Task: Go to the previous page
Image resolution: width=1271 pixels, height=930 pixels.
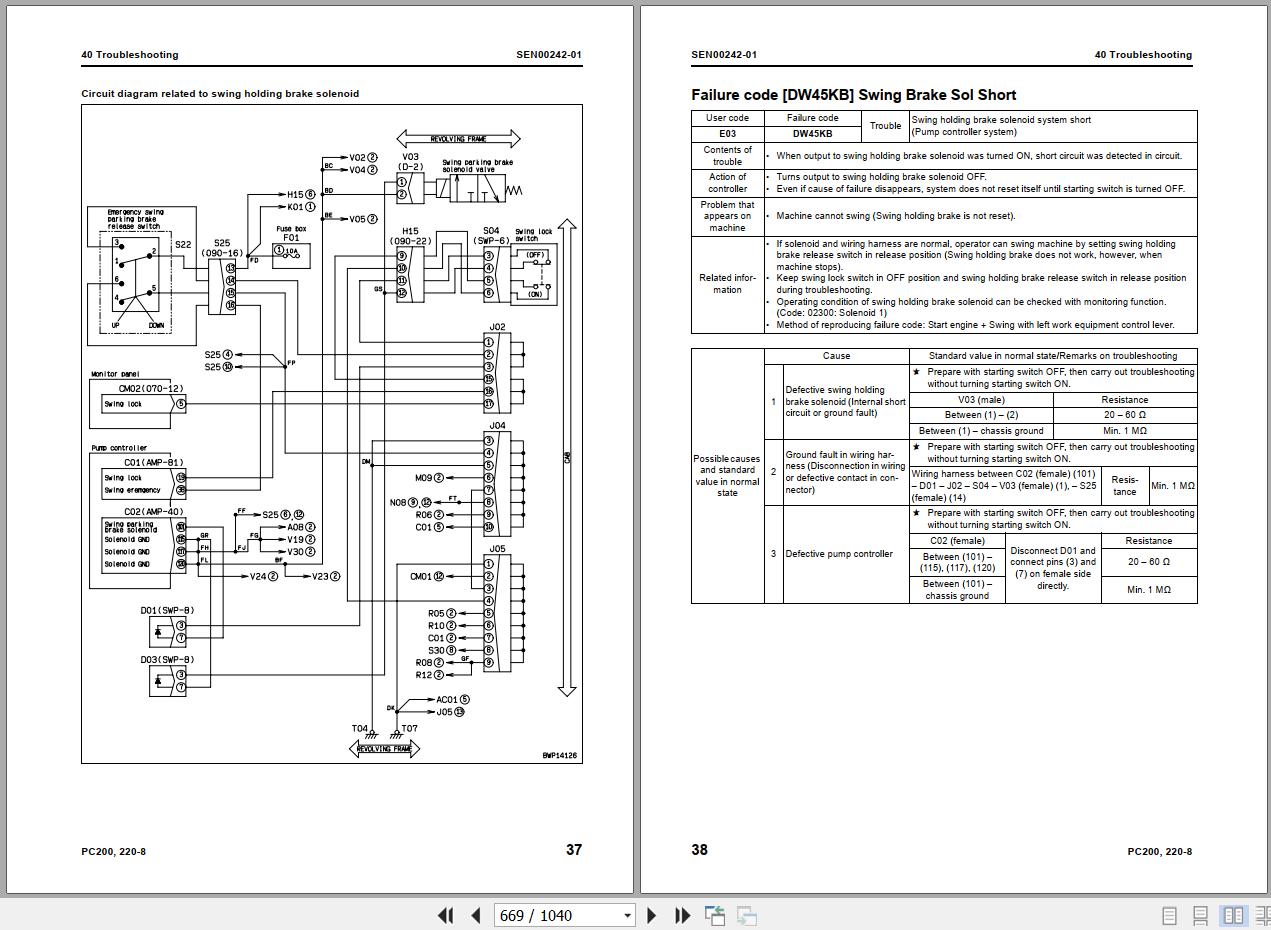Action: pos(476,915)
